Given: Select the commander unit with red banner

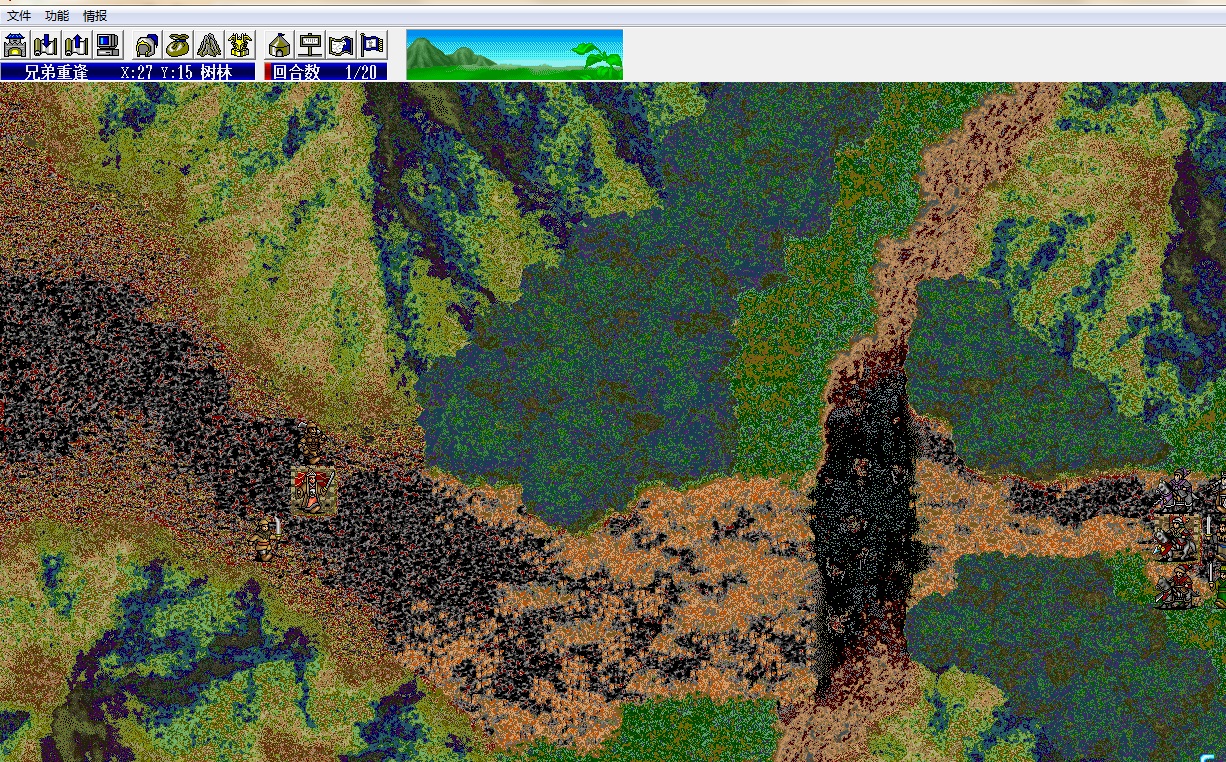Looking at the screenshot, I should pyautogui.click(x=313, y=491).
